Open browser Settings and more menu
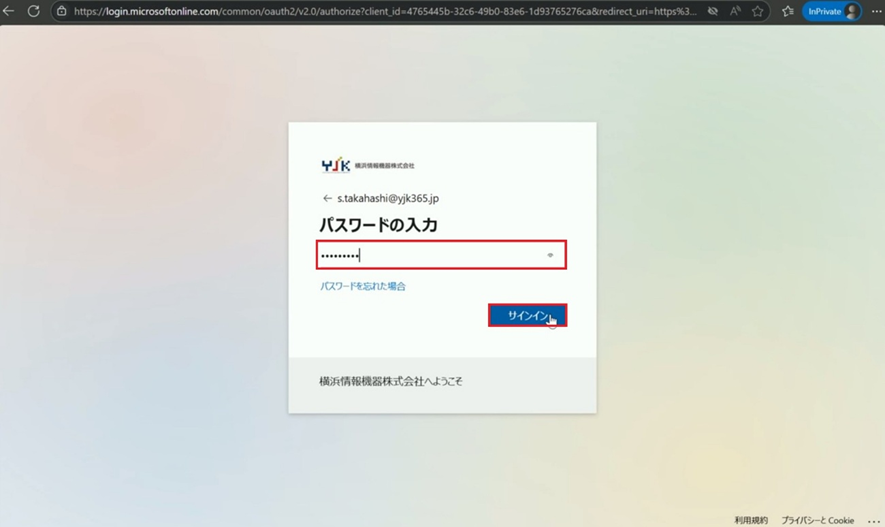 [876, 11]
